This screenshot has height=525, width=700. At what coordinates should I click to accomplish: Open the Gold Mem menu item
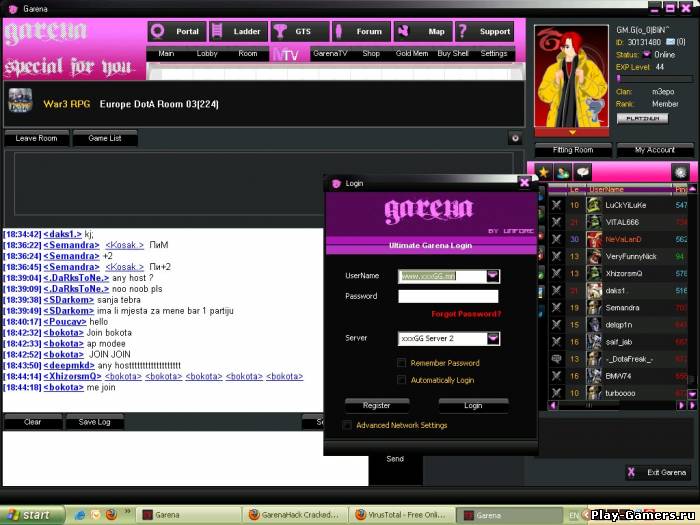[412, 54]
